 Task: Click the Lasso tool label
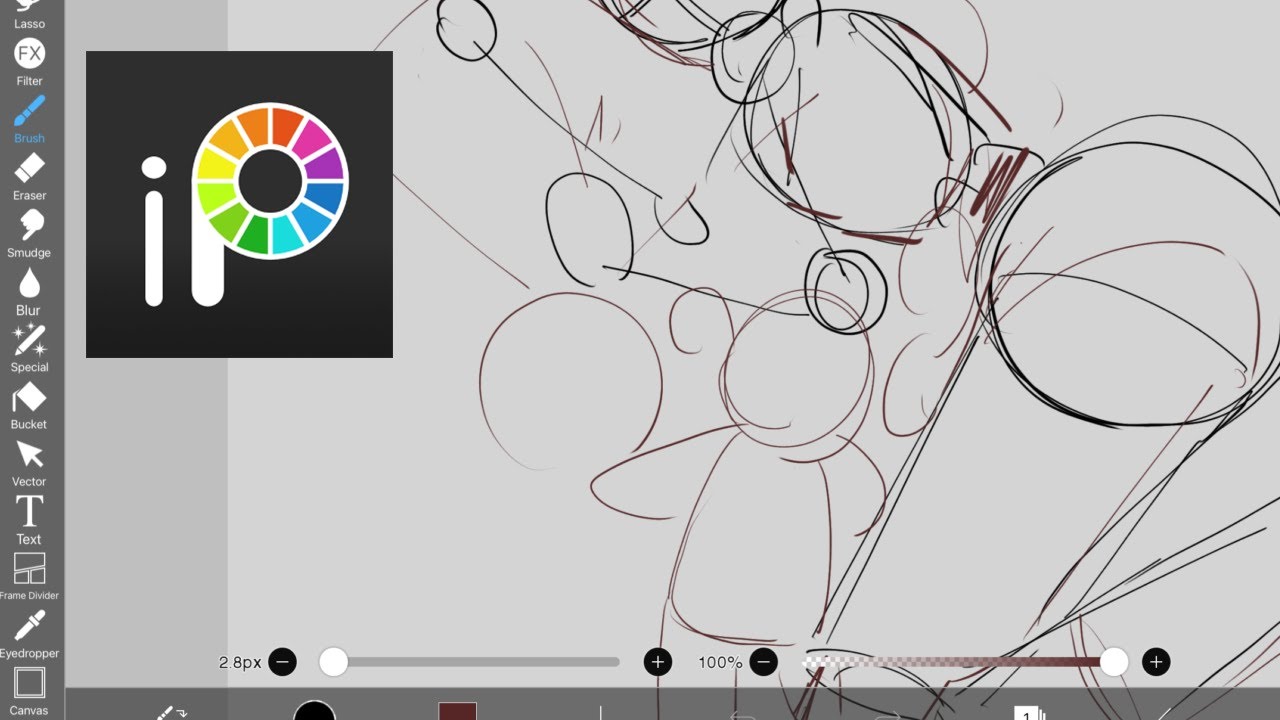tap(29, 23)
